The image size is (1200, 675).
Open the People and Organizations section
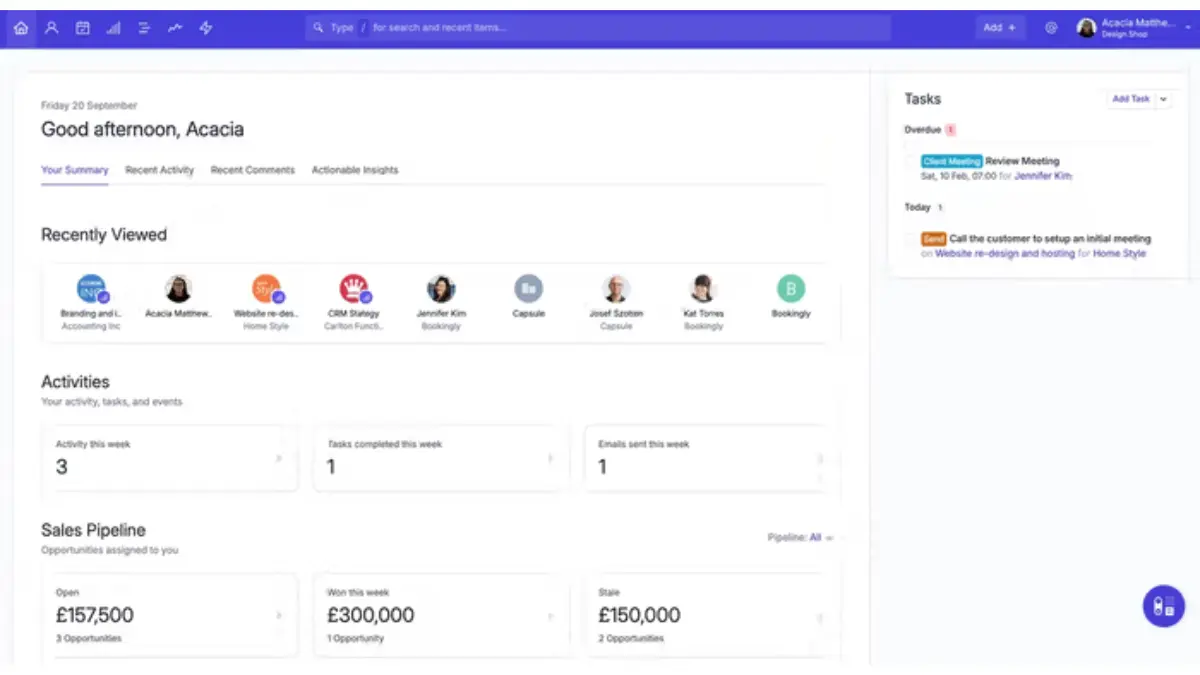pos(51,27)
